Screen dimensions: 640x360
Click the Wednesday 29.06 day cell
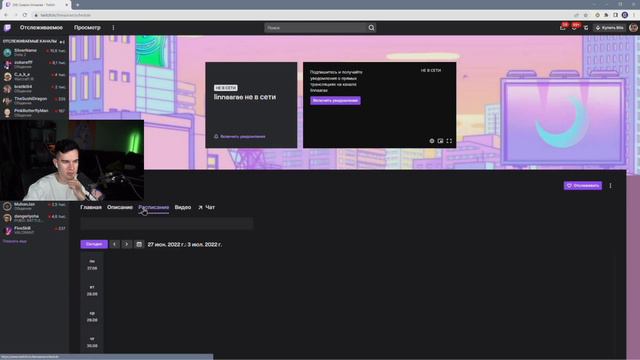92,317
